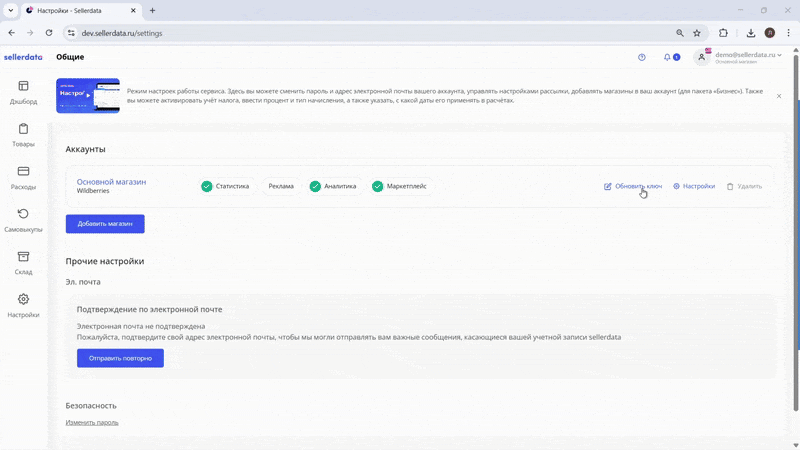Open Chrome's three-dot menu

coord(787,33)
